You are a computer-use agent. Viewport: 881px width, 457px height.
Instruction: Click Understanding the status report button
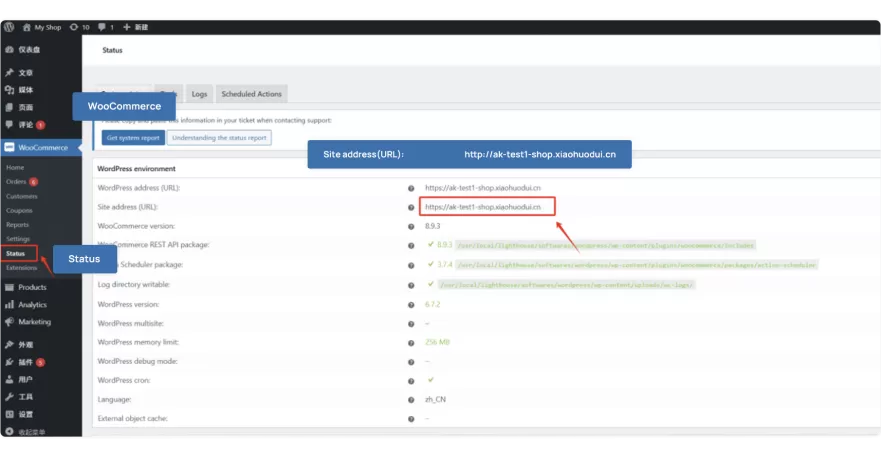coord(219,138)
